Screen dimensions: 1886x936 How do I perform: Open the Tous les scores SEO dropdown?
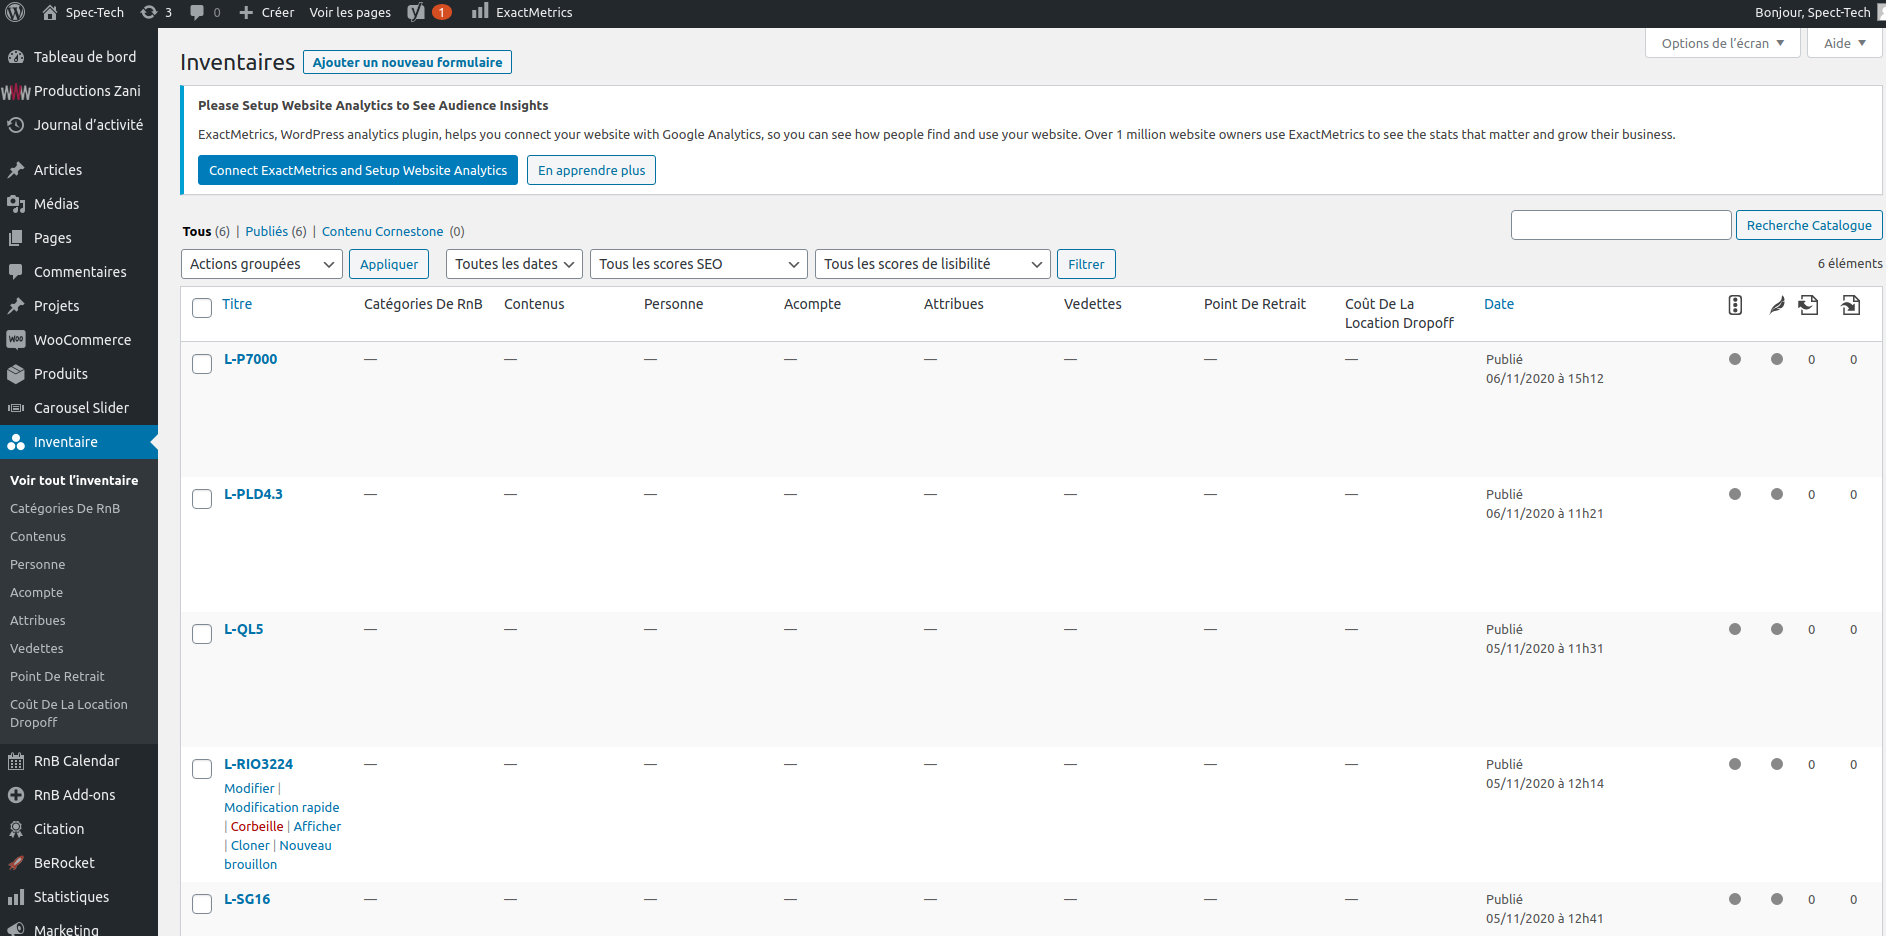[699, 264]
